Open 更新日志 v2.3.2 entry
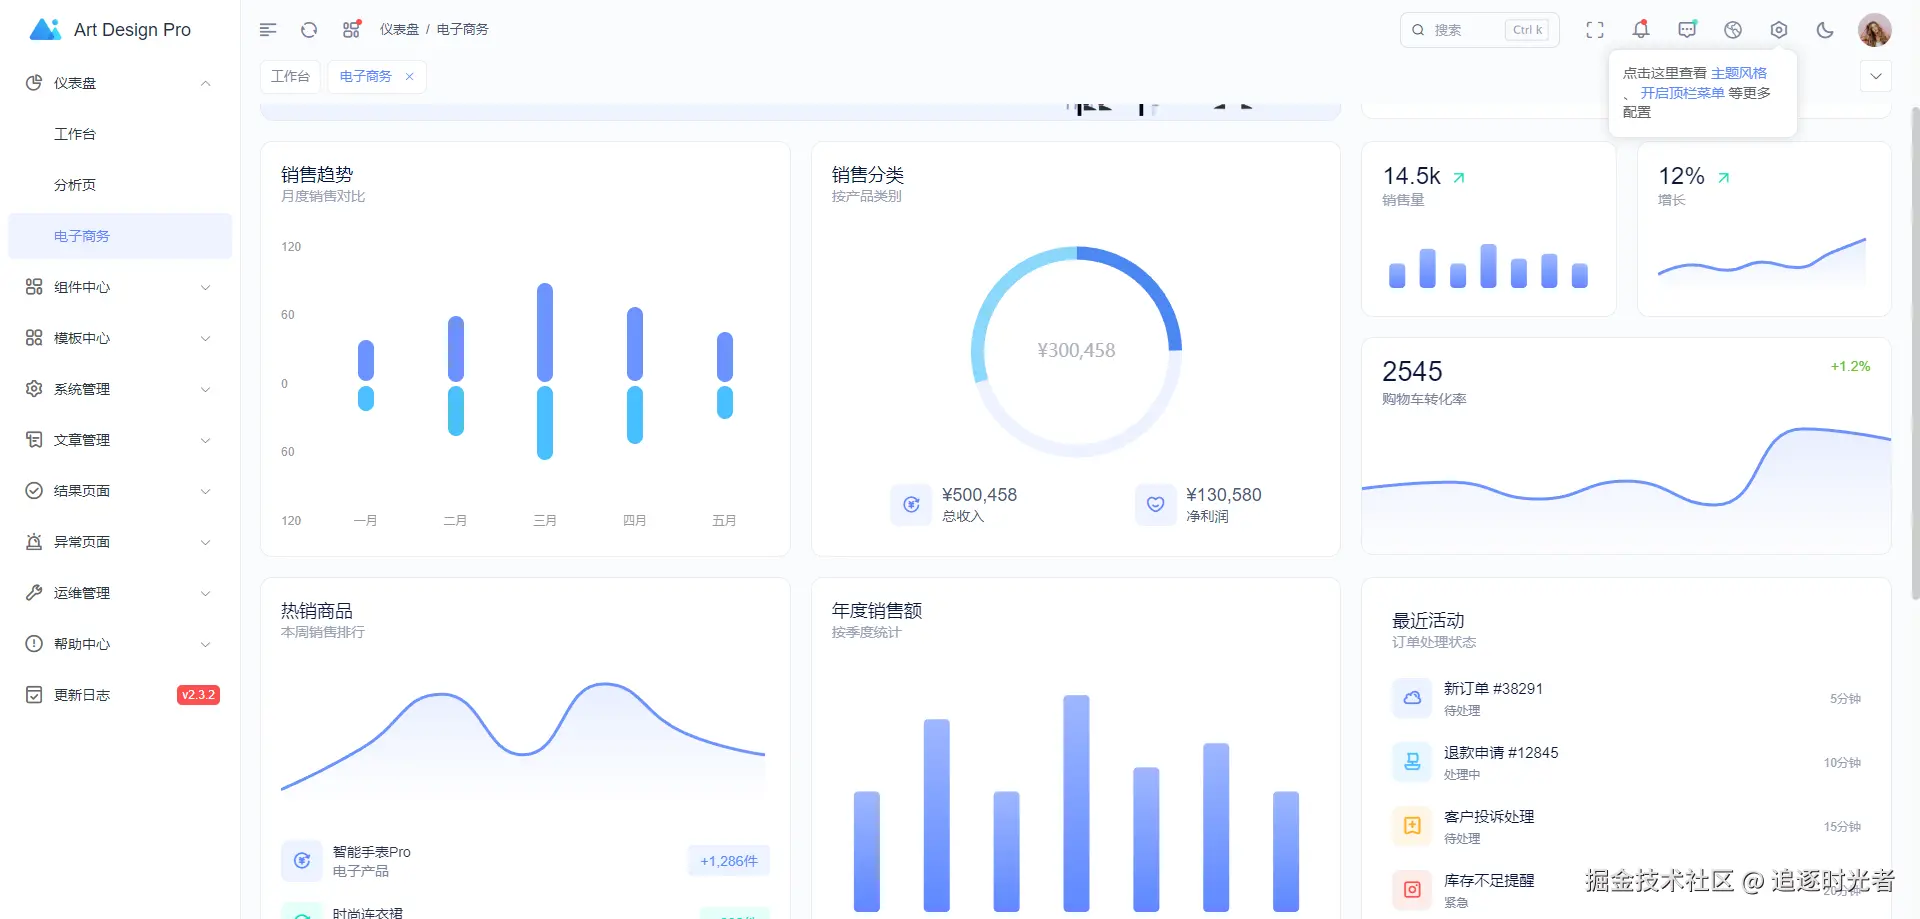This screenshot has width=1920, height=919. tap(120, 695)
